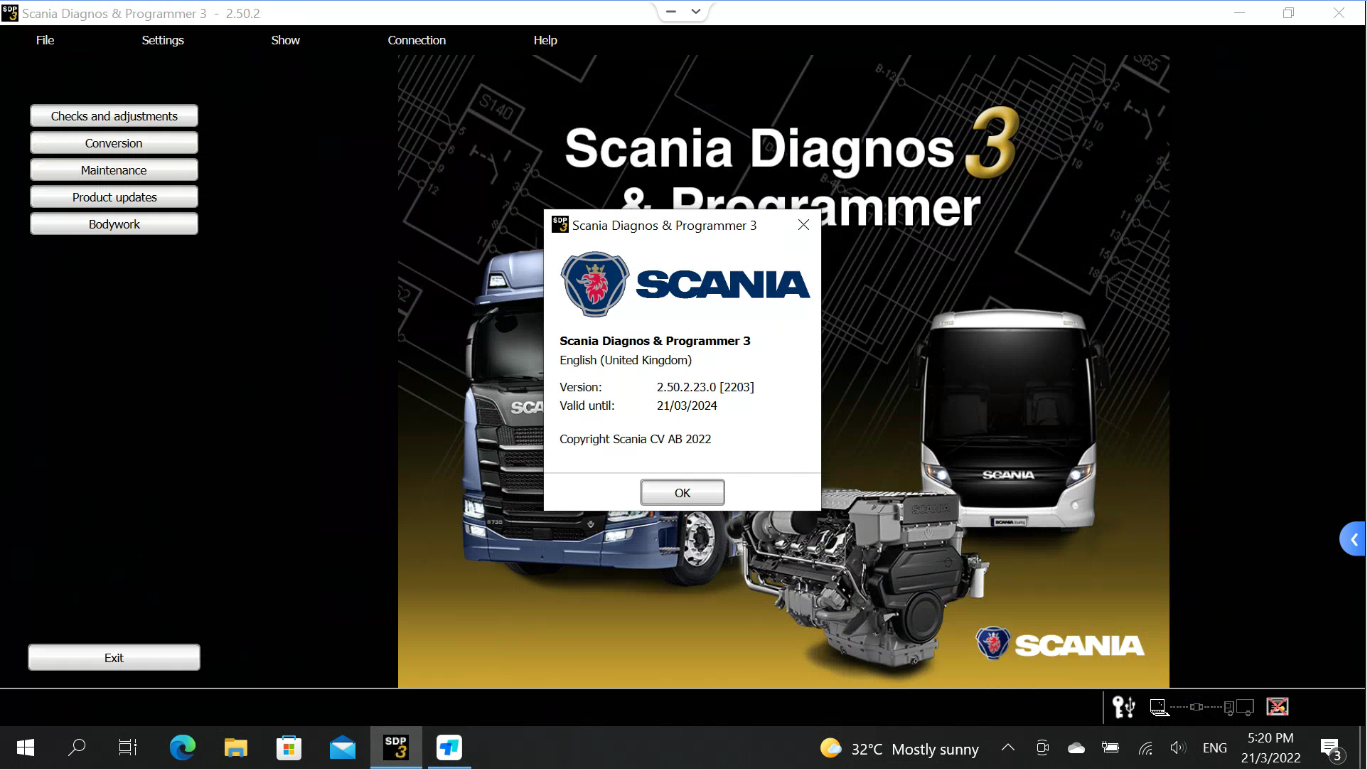Image resolution: width=1367 pixels, height=770 pixels.
Task: Click the crossed-out network status icon
Action: 1277,706
